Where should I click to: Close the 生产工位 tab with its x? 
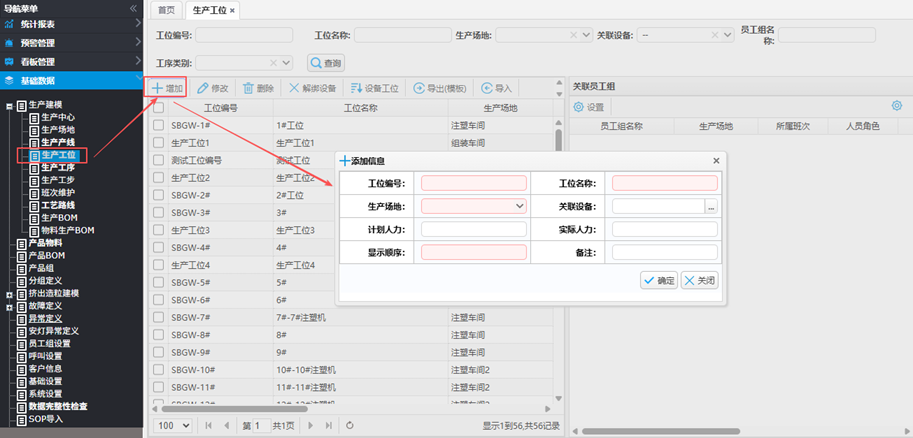(232, 10)
